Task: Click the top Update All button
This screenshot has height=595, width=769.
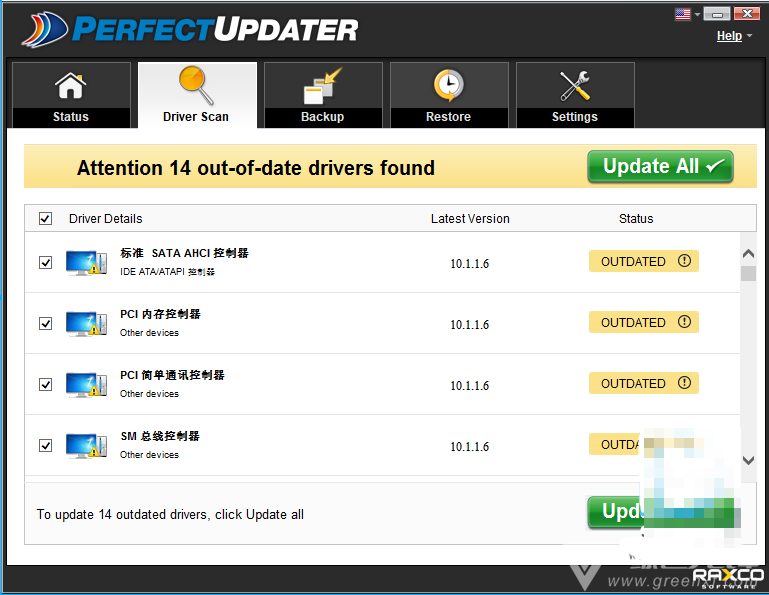Action: click(660, 167)
